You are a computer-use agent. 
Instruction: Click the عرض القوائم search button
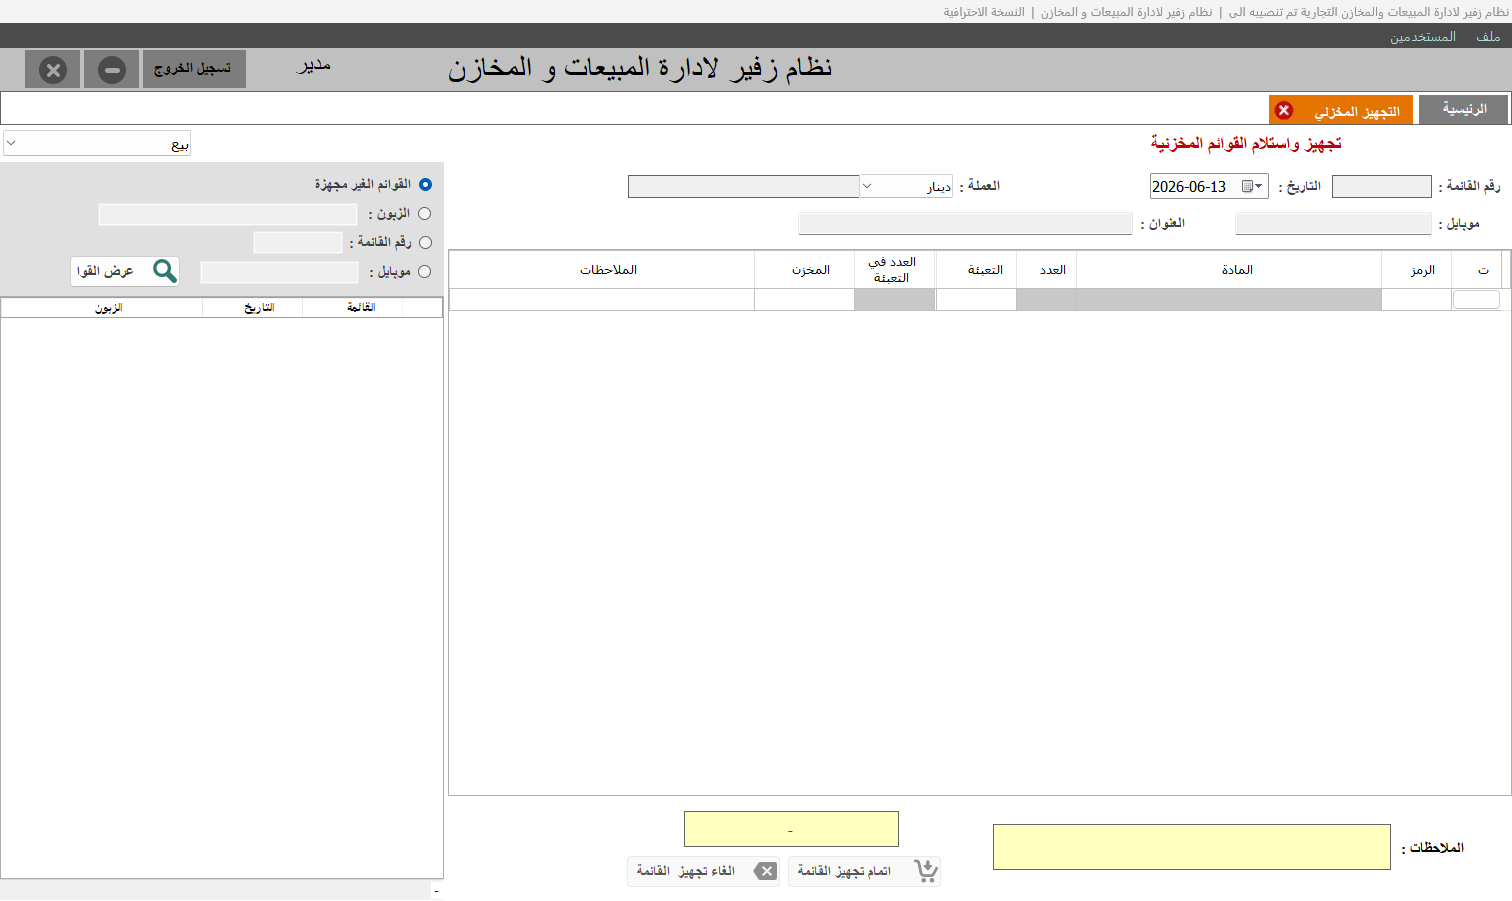pos(125,271)
